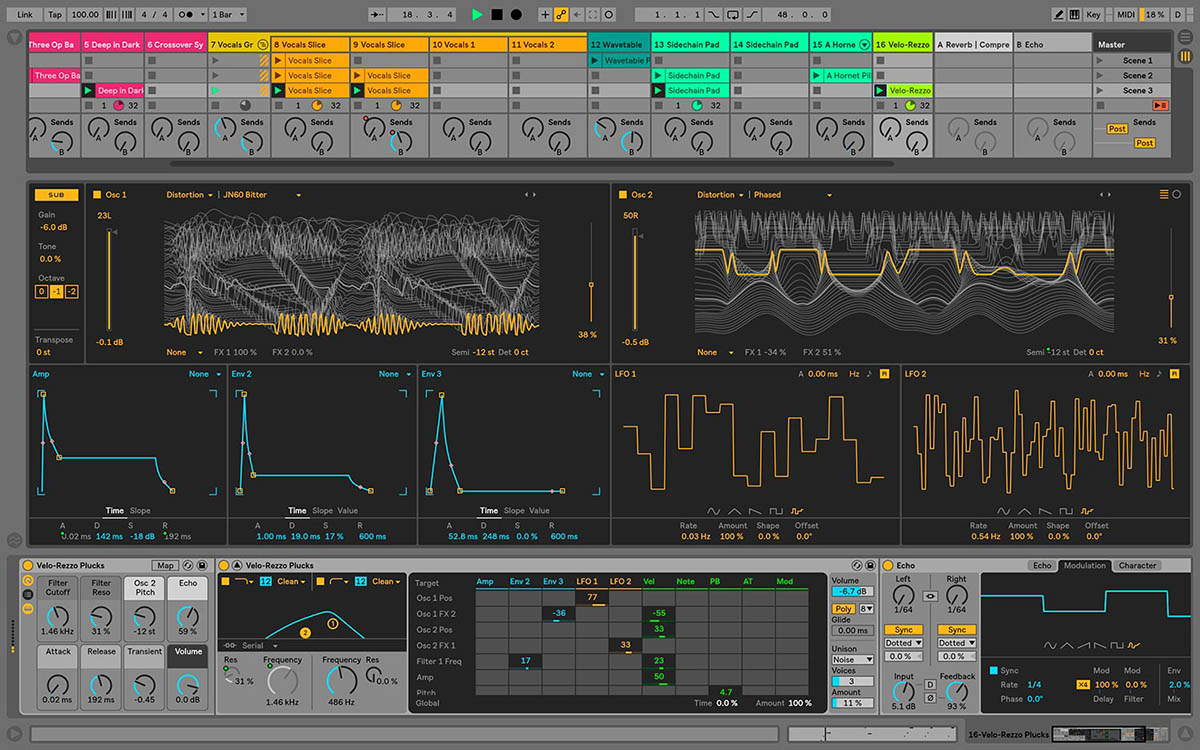Open the Unison Noise mode dropdown

[852, 659]
